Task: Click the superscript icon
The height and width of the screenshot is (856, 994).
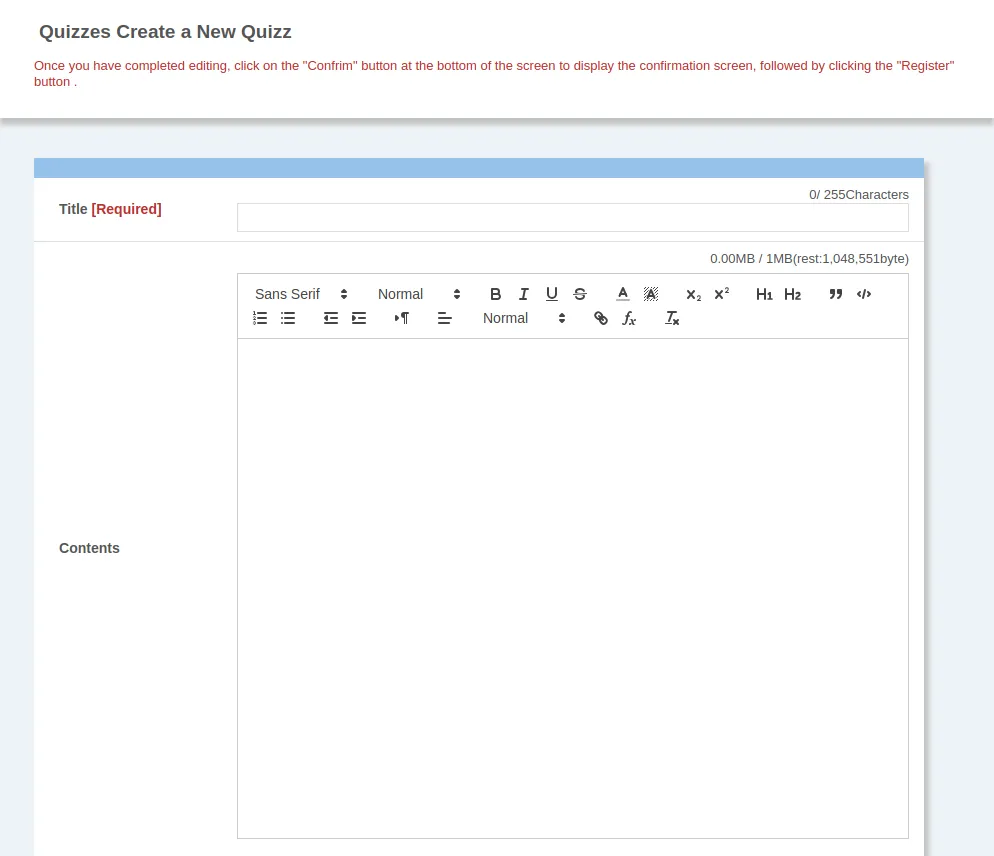Action: click(x=721, y=294)
